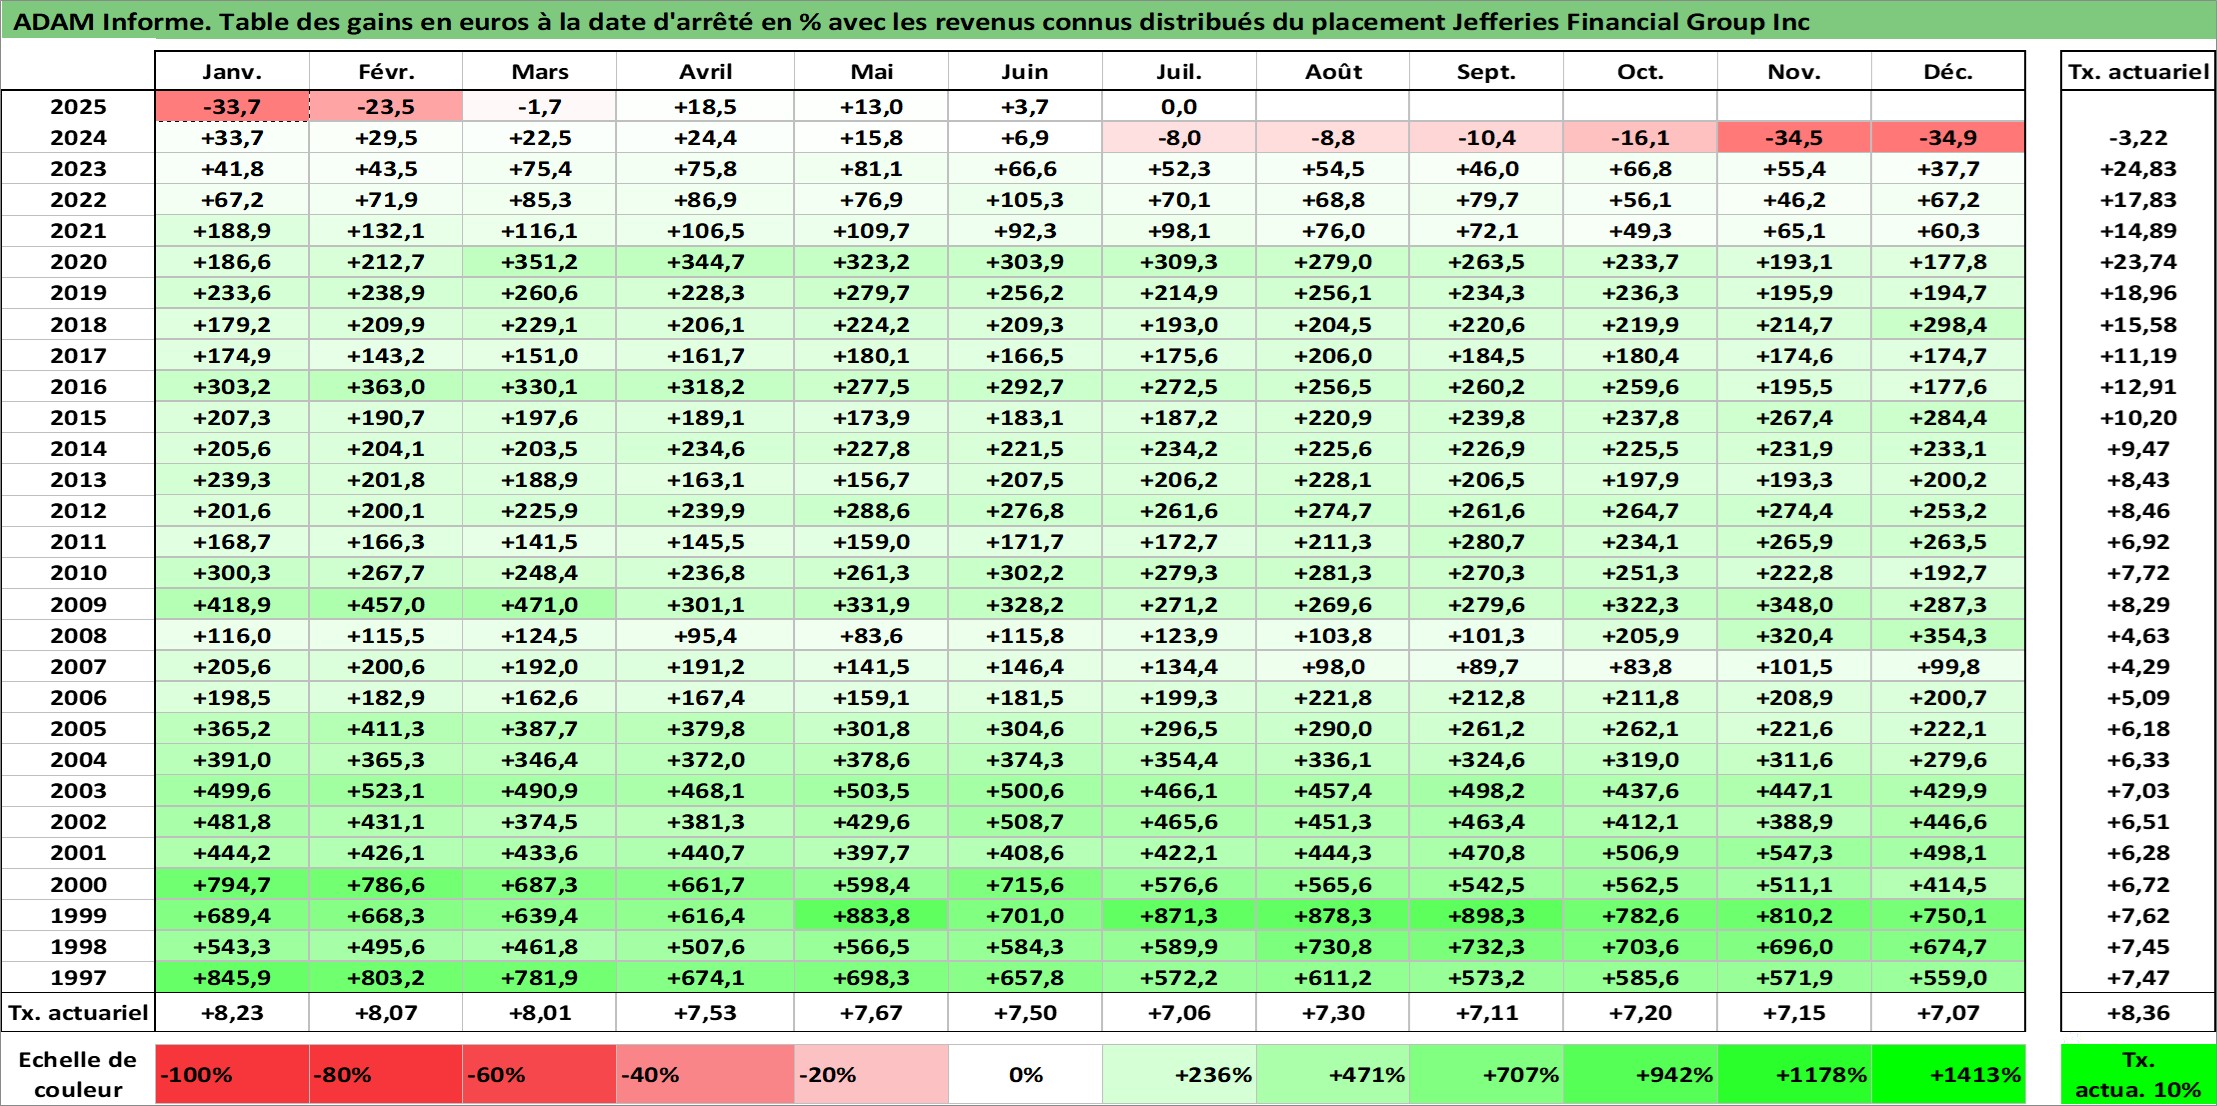Select the +23,74 actuarial rate for 2020
The width and height of the screenshot is (2217, 1106).
pos(2138,262)
